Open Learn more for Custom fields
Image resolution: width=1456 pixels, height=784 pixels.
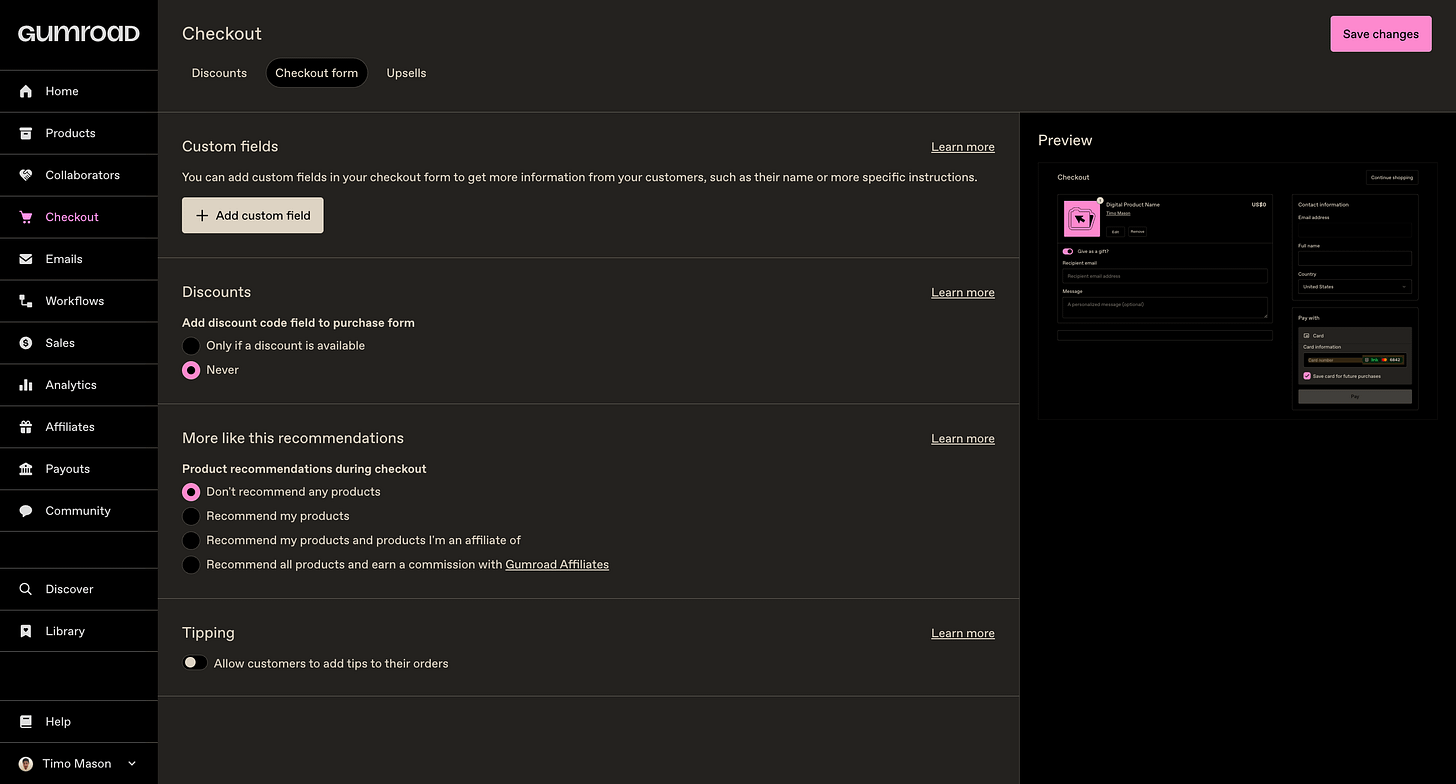[963, 147]
